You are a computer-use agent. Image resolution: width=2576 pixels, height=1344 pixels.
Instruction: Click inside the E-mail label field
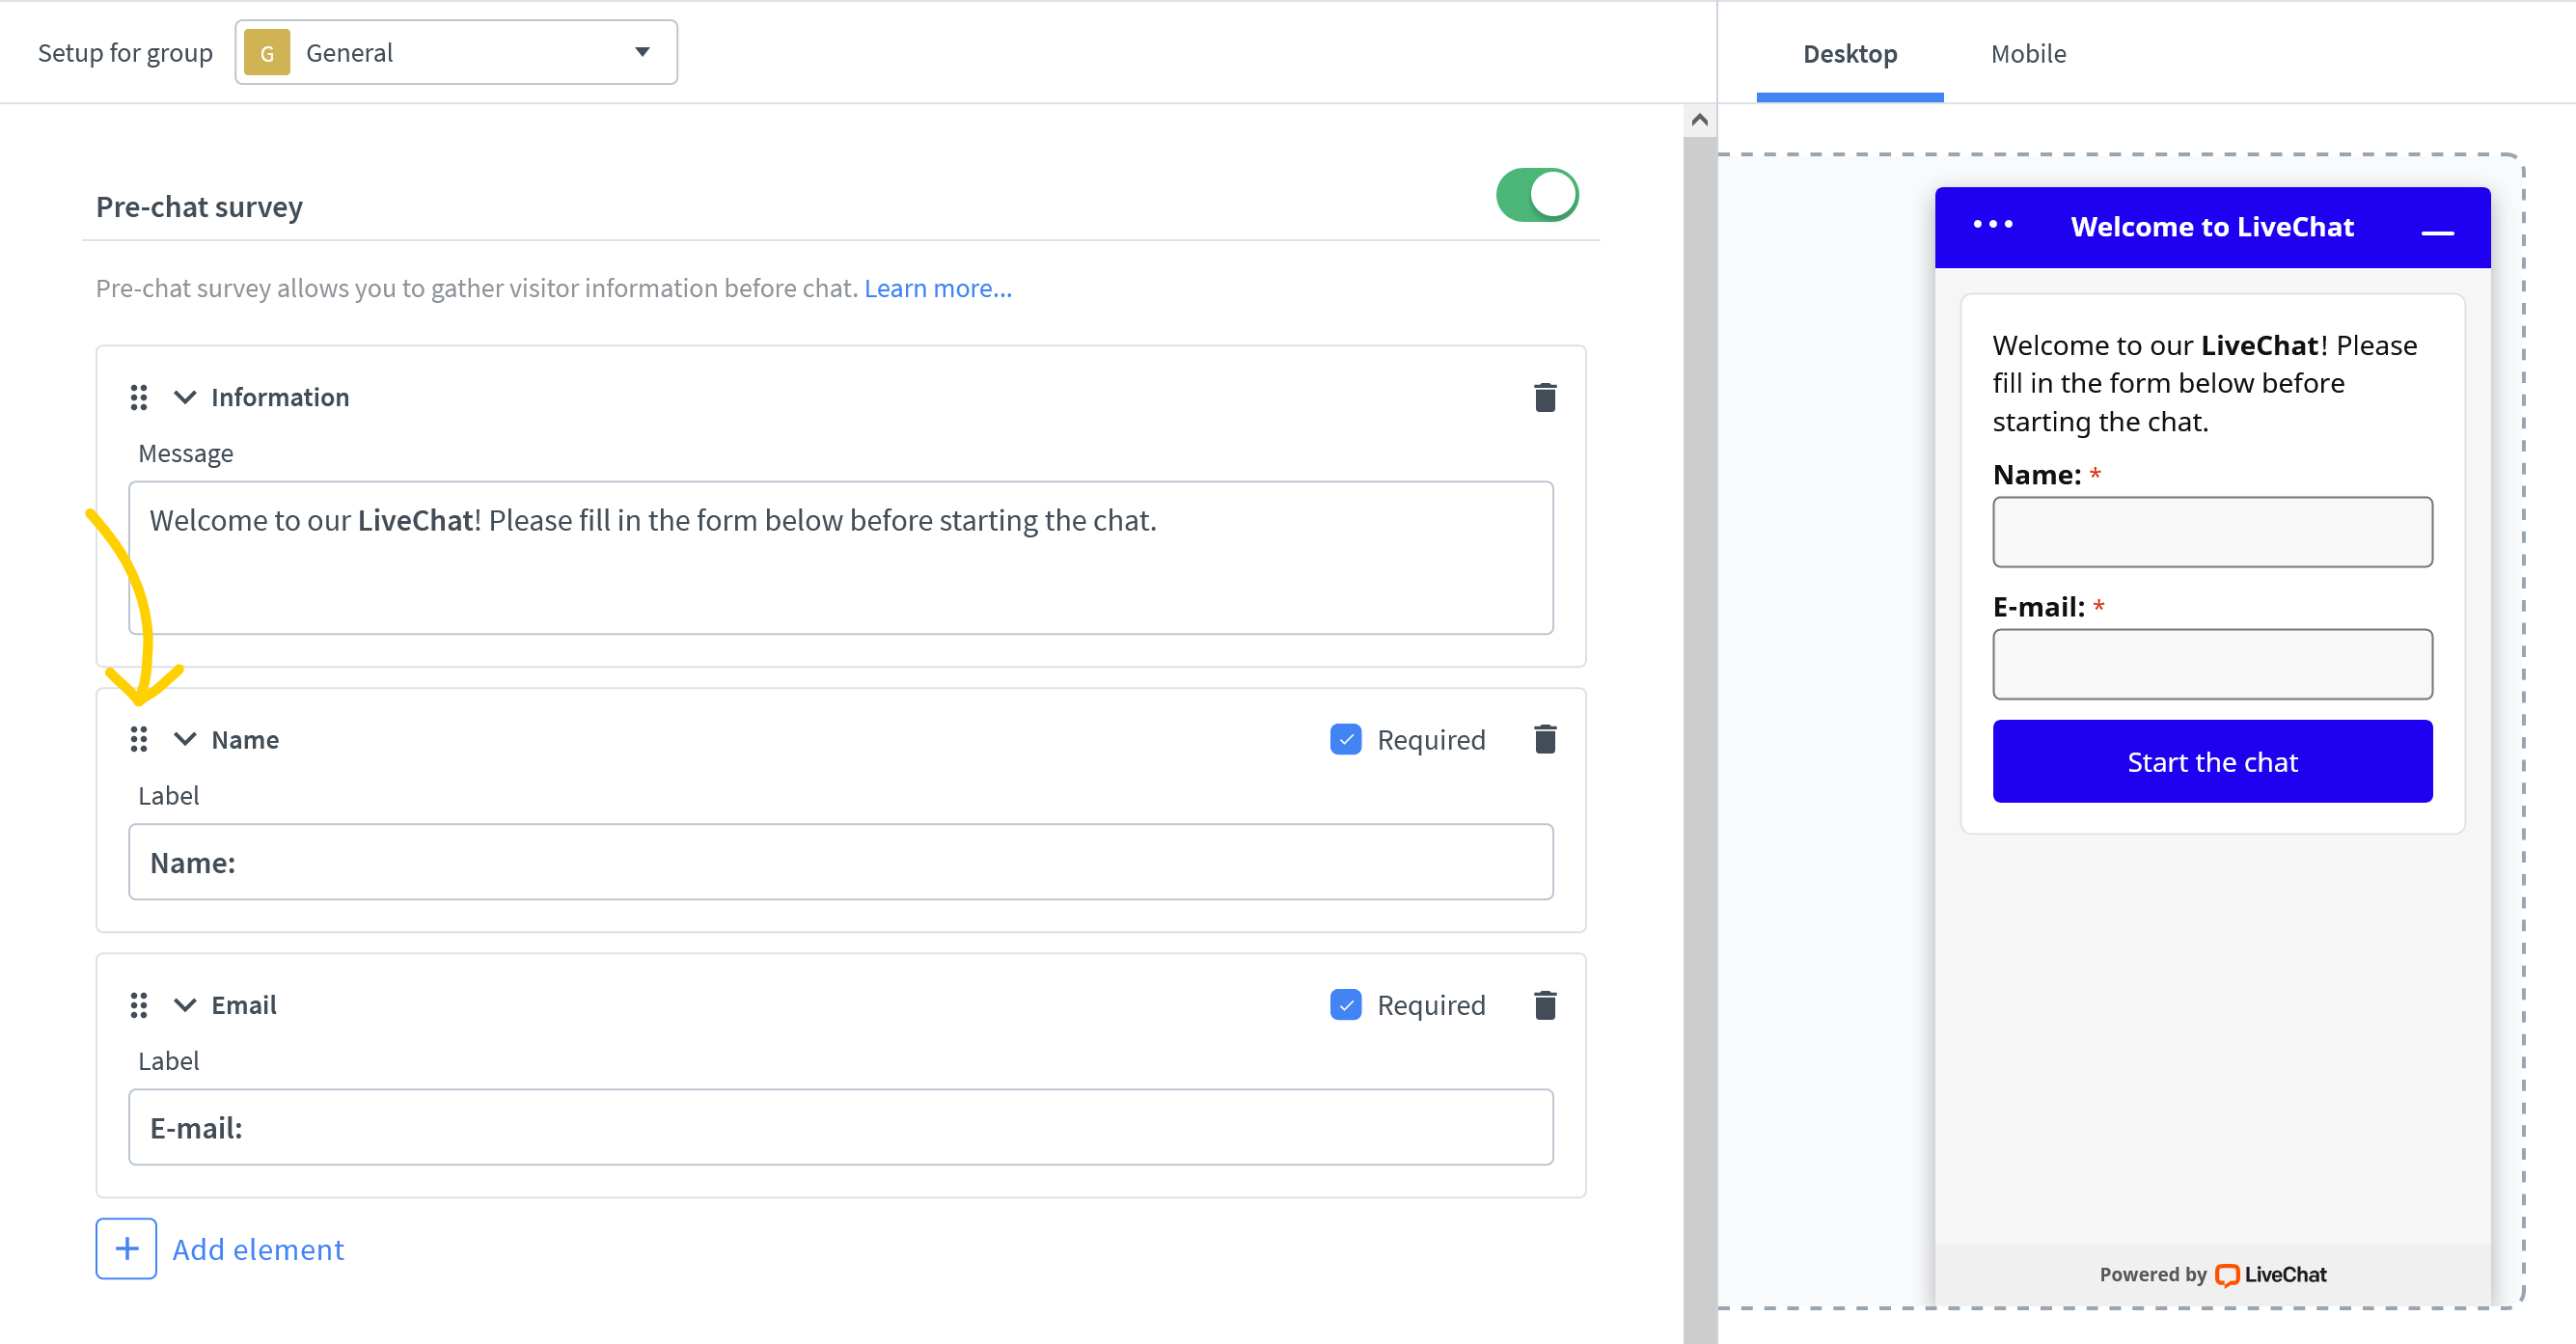pos(840,1127)
